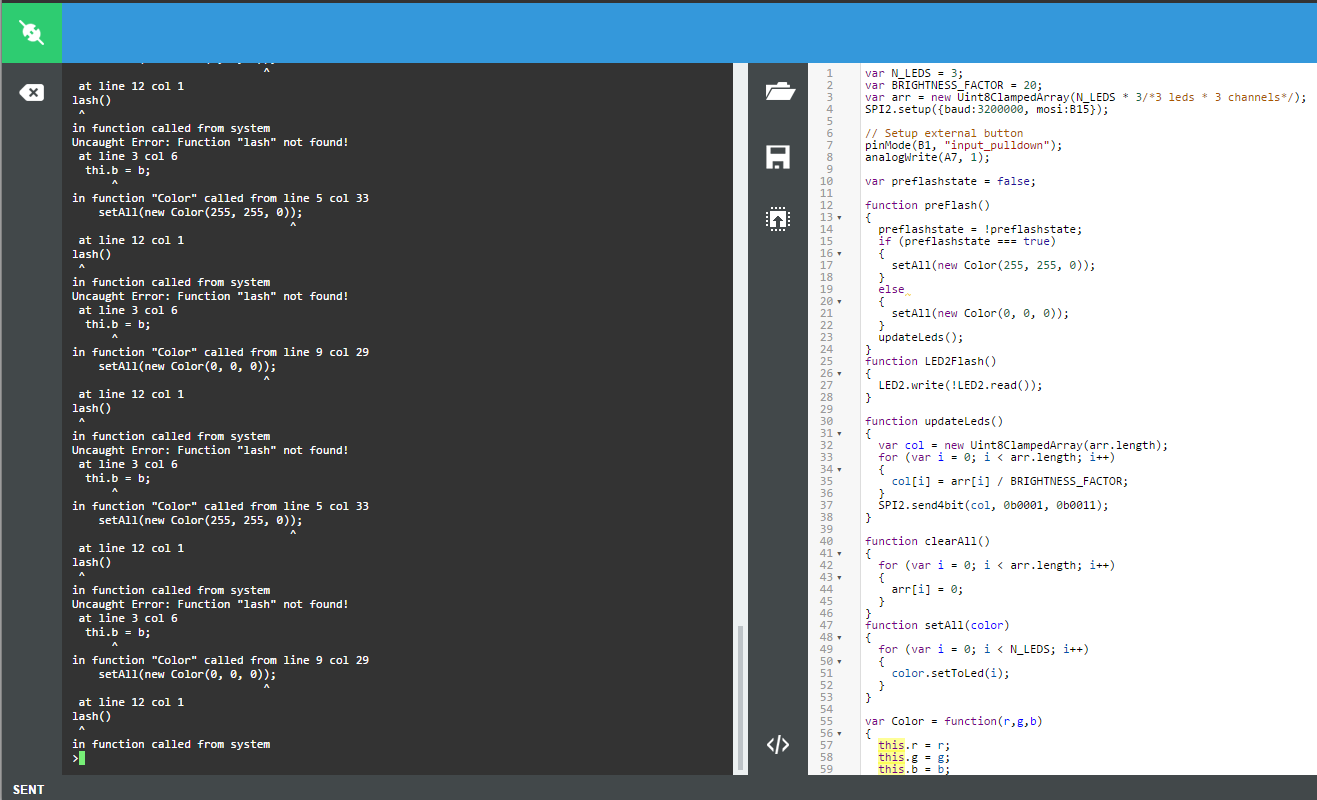Click line number 39 in the gutter
Screen dimensions: 1317x800
point(826,529)
